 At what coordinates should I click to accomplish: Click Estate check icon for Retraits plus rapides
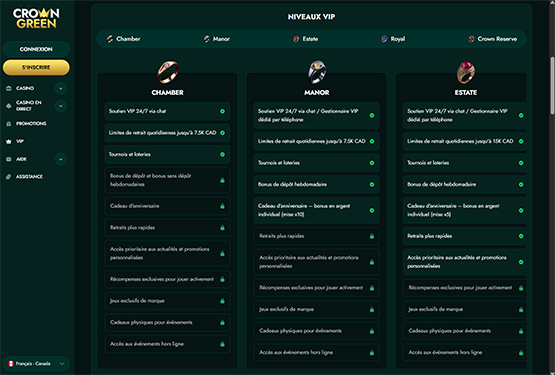pyautogui.click(x=521, y=236)
